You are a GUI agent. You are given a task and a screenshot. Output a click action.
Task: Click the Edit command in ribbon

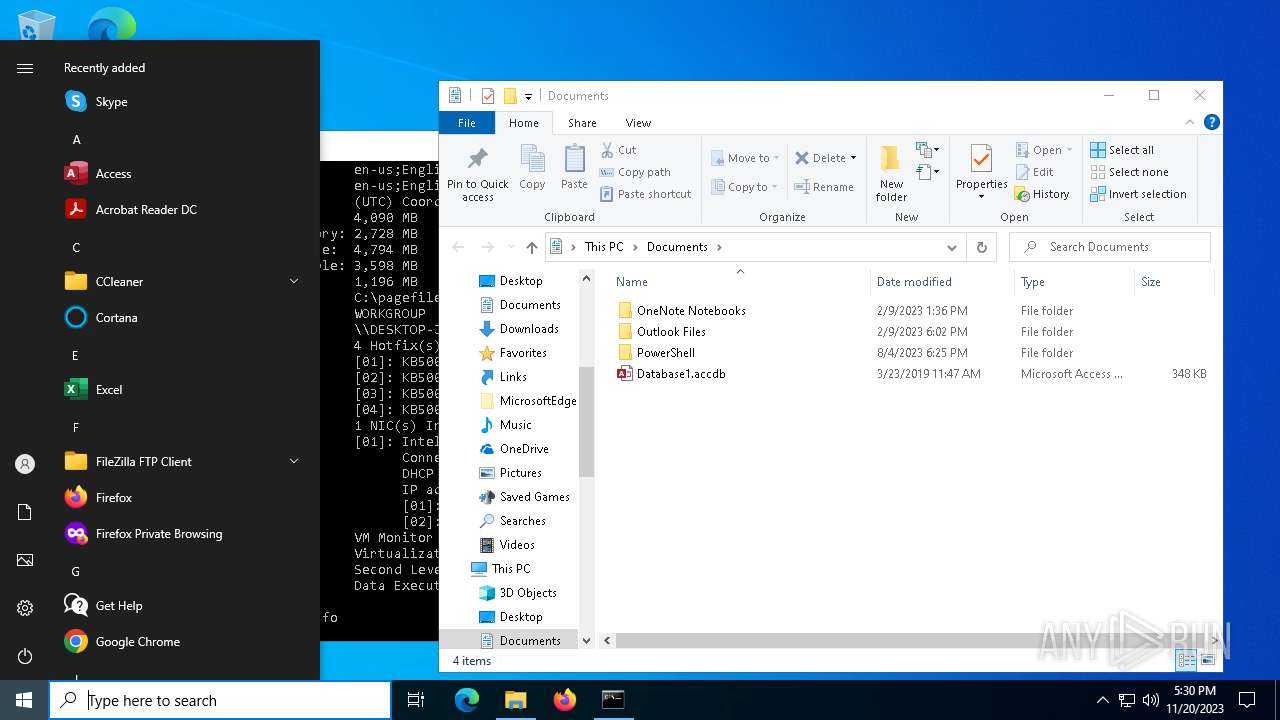pos(1034,172)
